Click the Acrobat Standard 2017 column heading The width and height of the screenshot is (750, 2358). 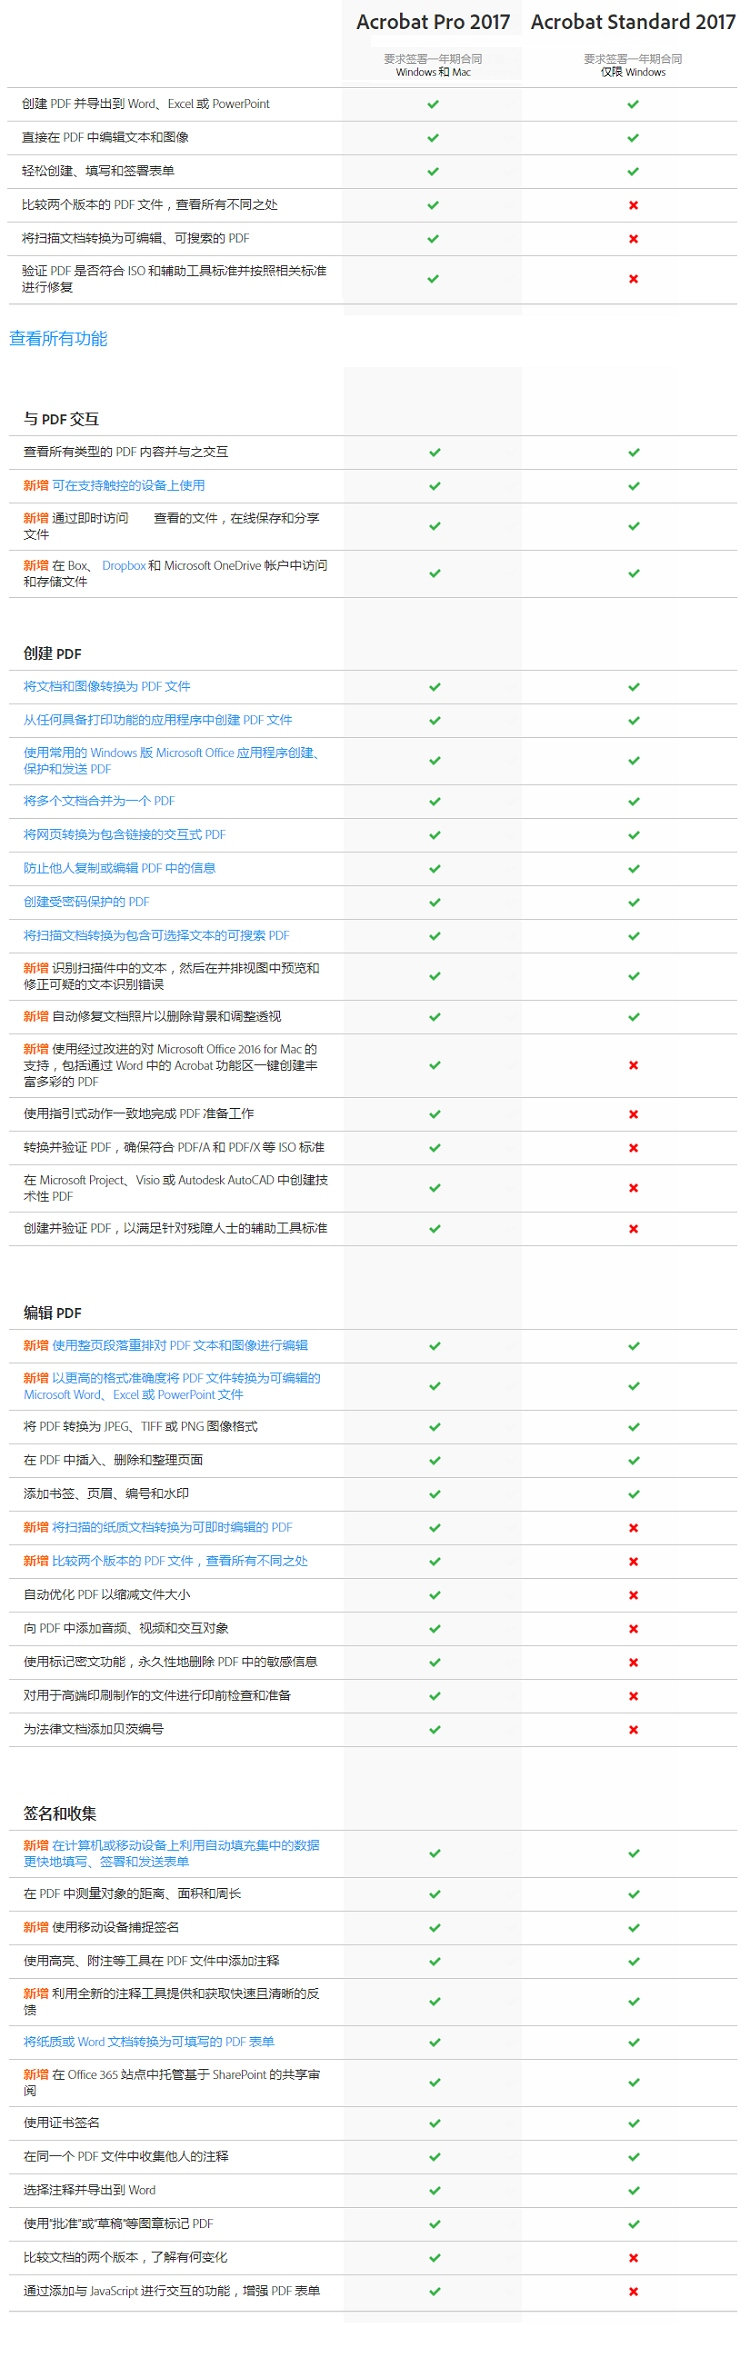pyautogui.click(x=633, y=22)
